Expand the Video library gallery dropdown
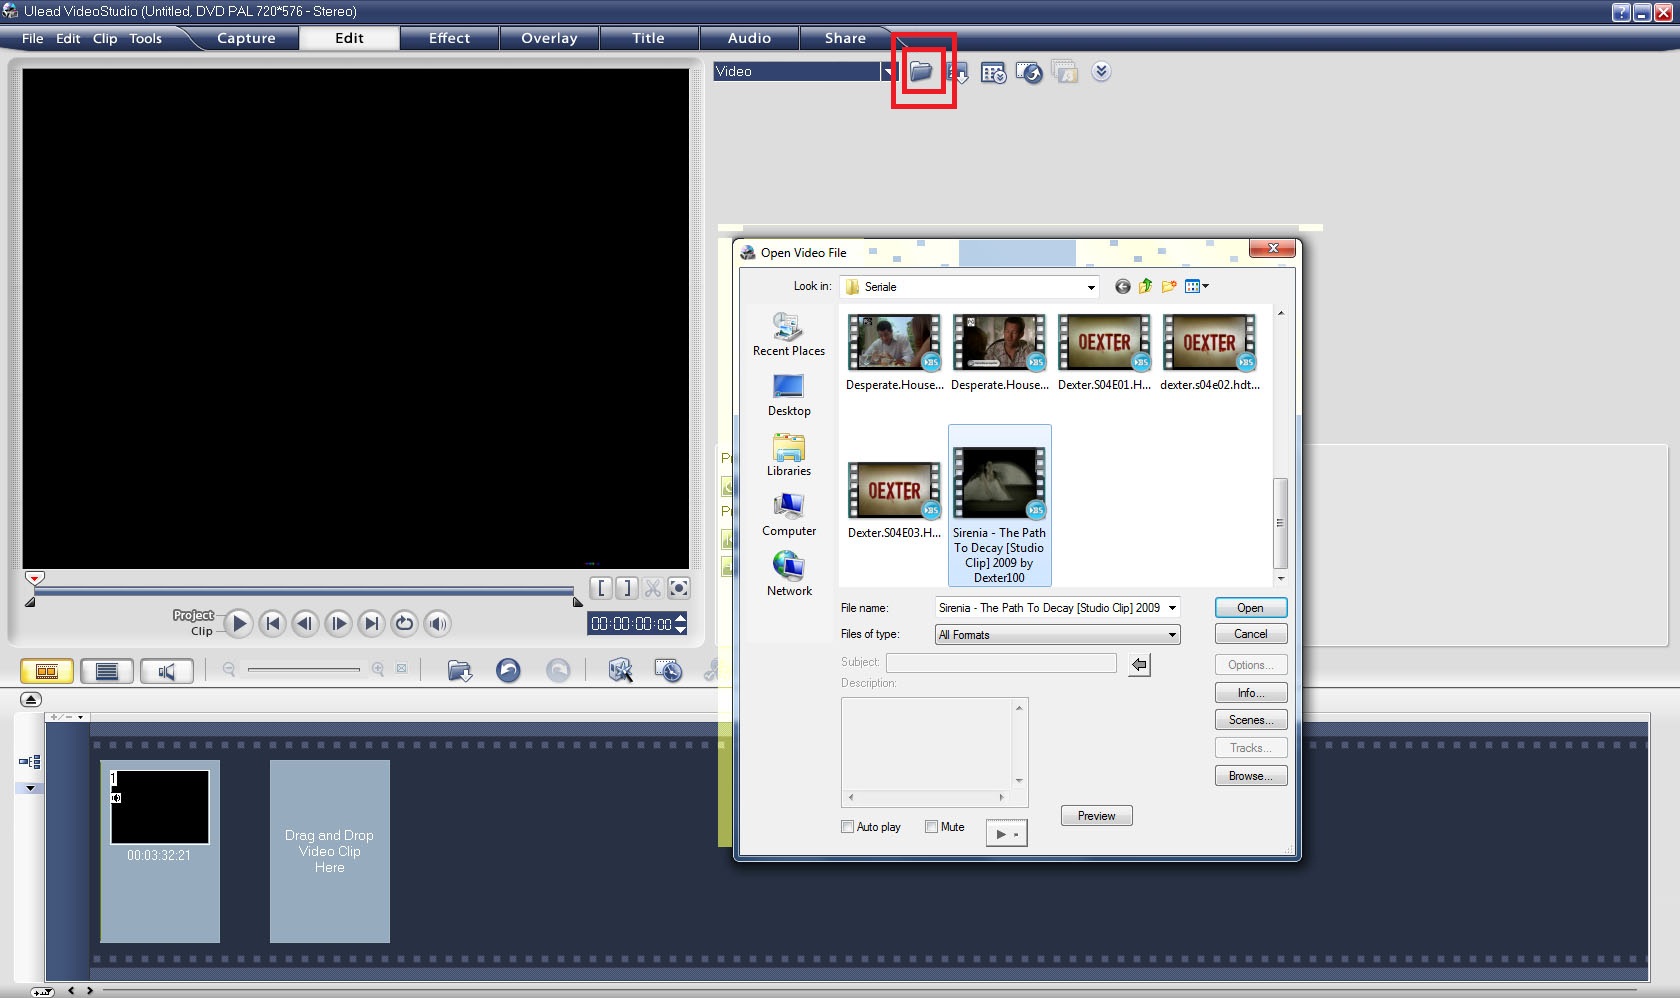The width and height of the screenshot is (1680, 998). [x=888, y=72]
